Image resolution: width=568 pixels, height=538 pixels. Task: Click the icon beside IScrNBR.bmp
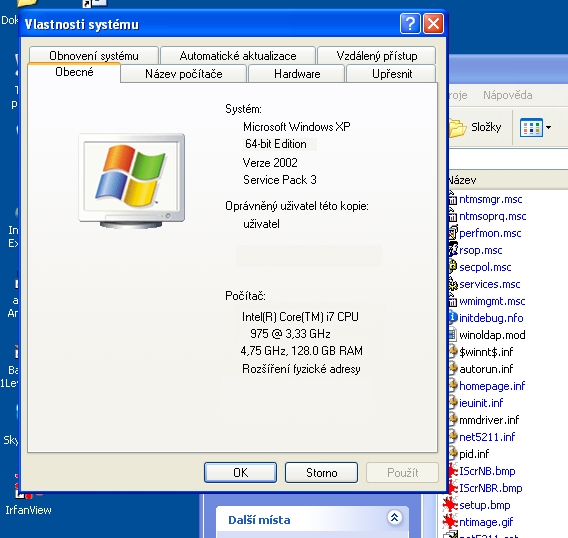click(452, 488)
